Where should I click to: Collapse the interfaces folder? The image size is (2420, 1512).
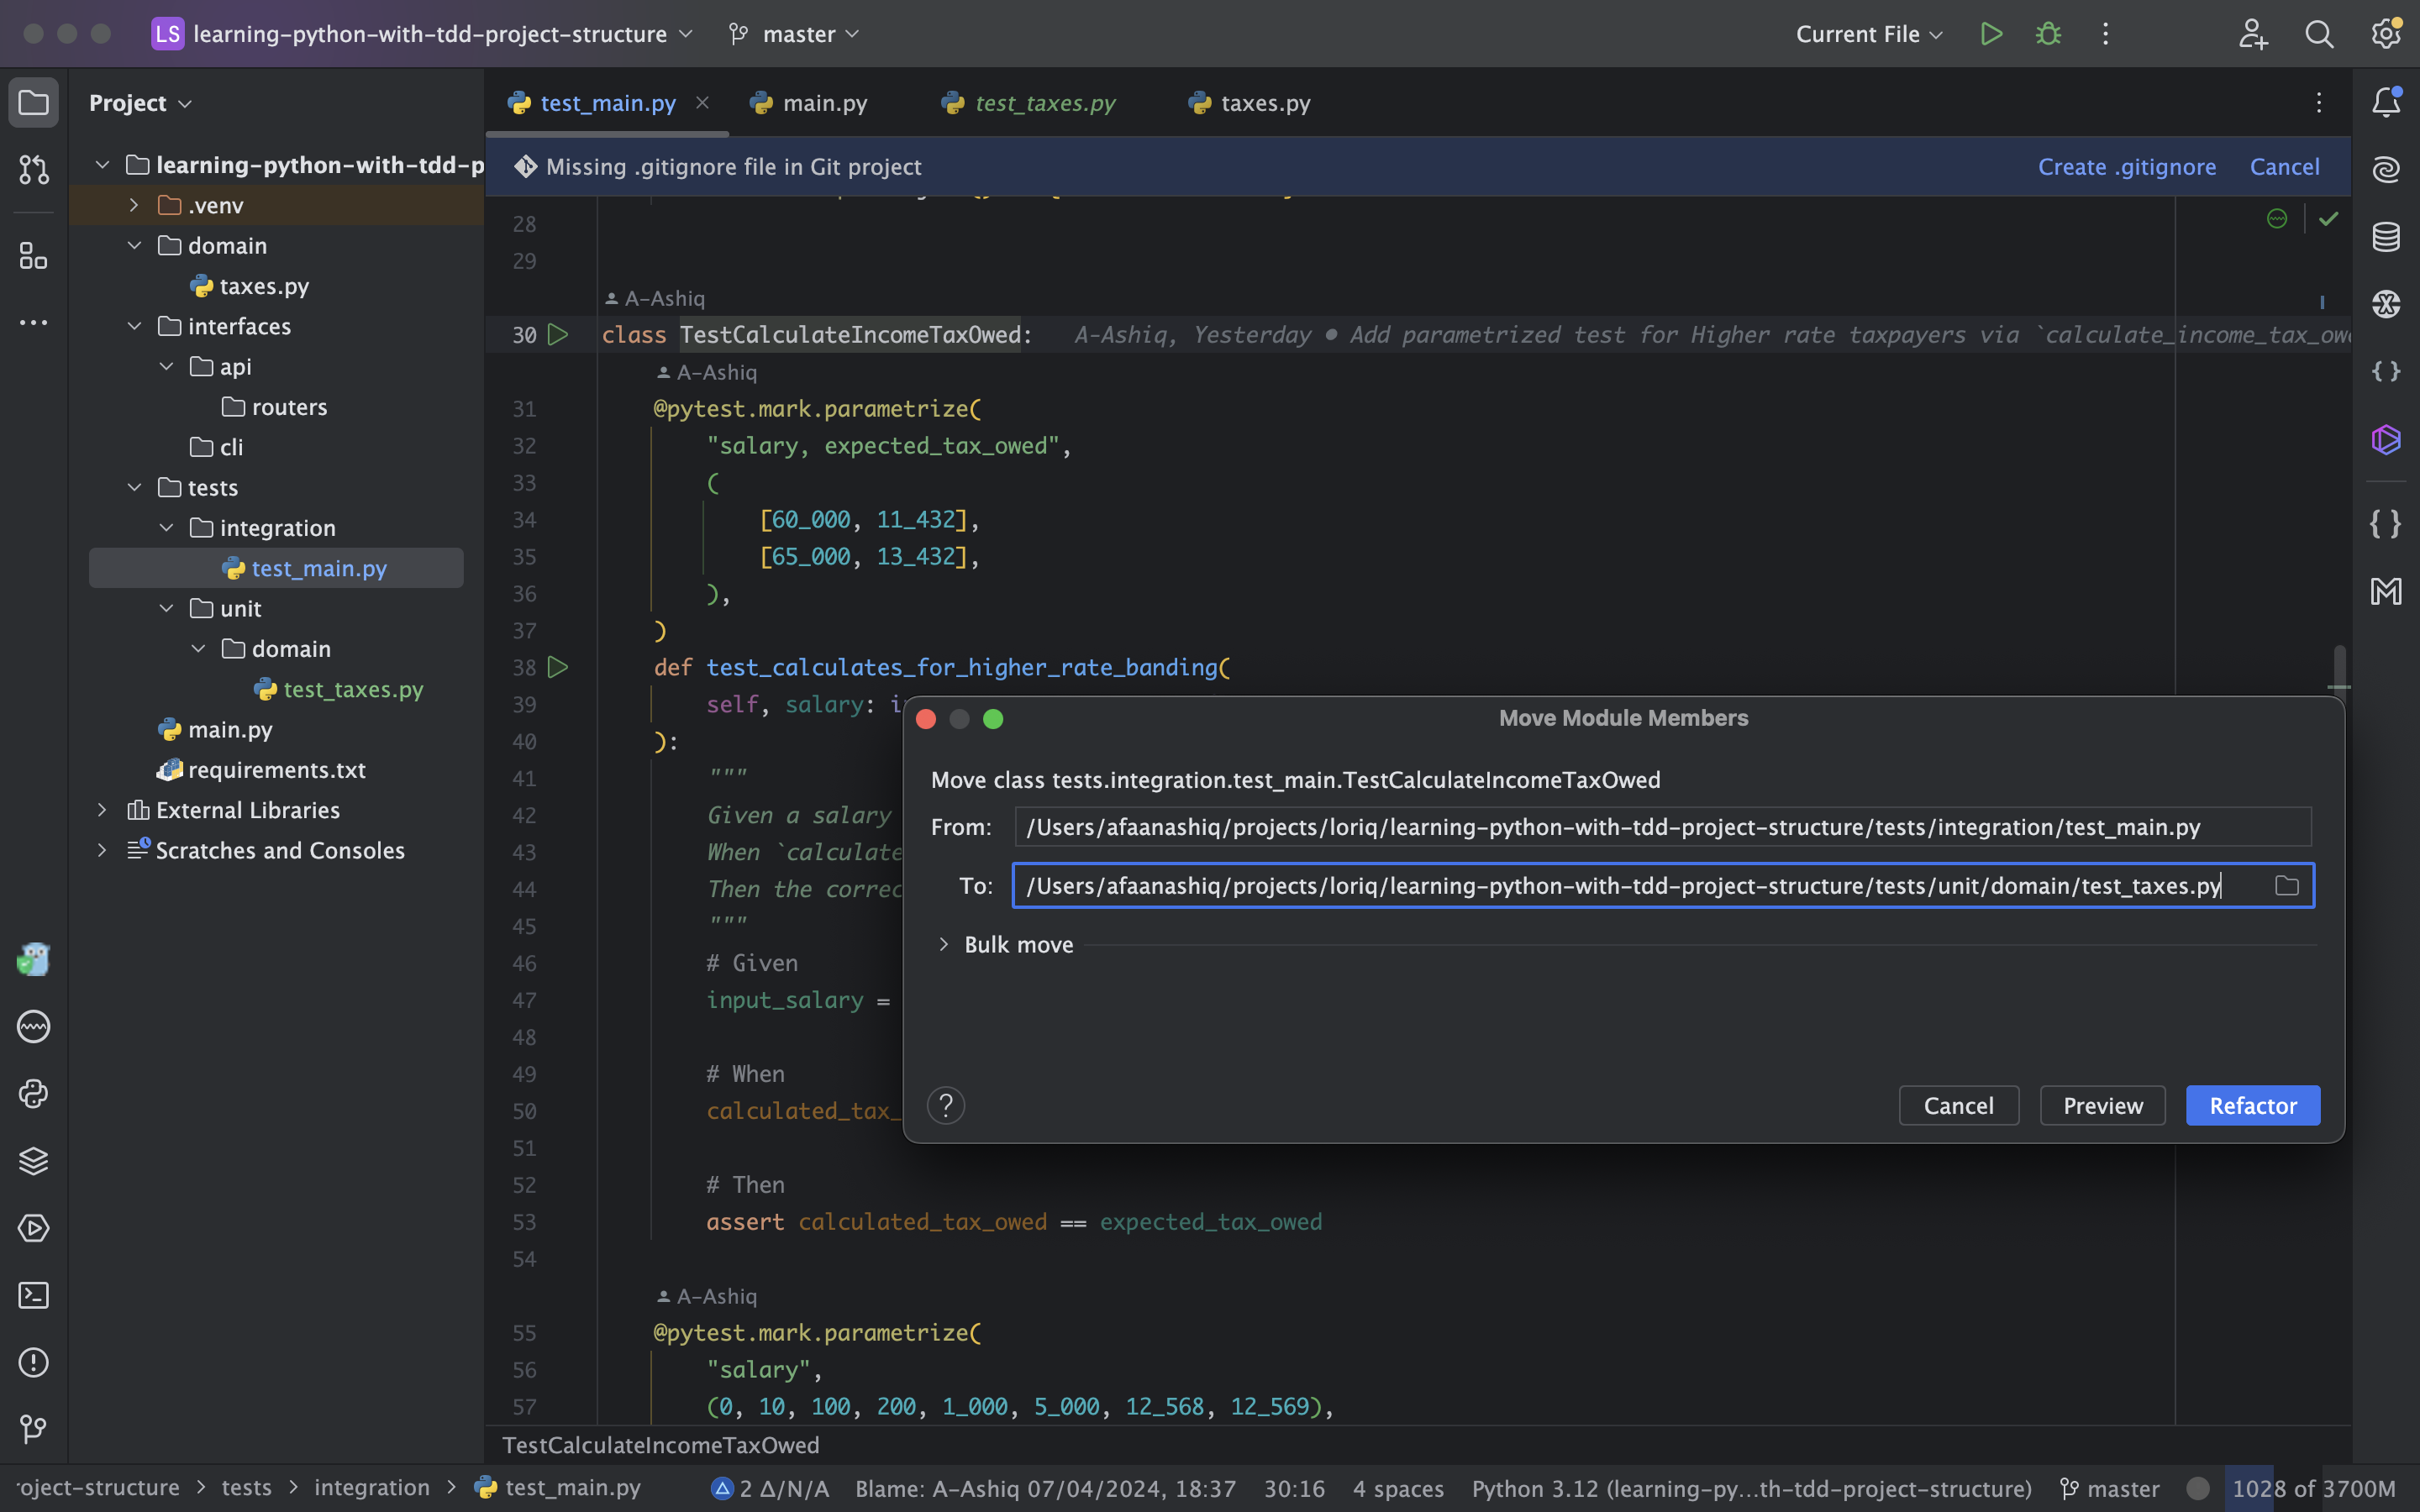pyautogui.click(x=134, y=326)
